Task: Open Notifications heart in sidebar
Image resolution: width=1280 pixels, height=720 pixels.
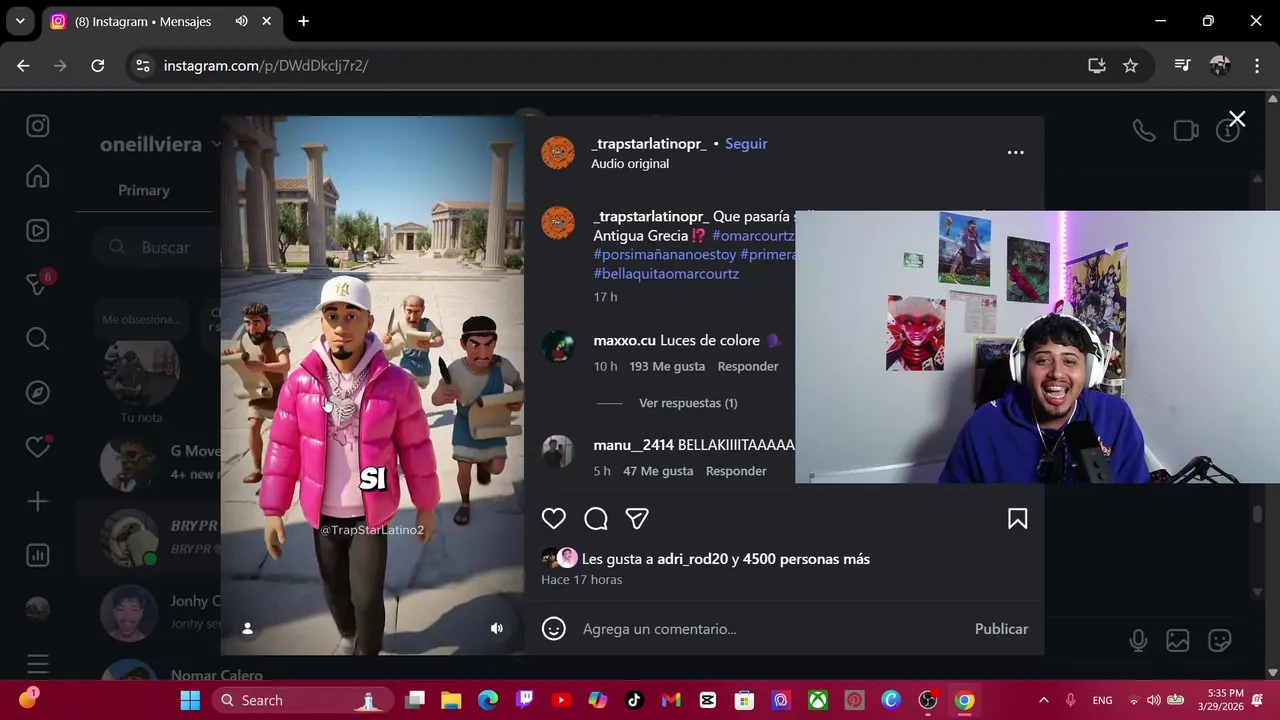Action: [x=38, y=447]
